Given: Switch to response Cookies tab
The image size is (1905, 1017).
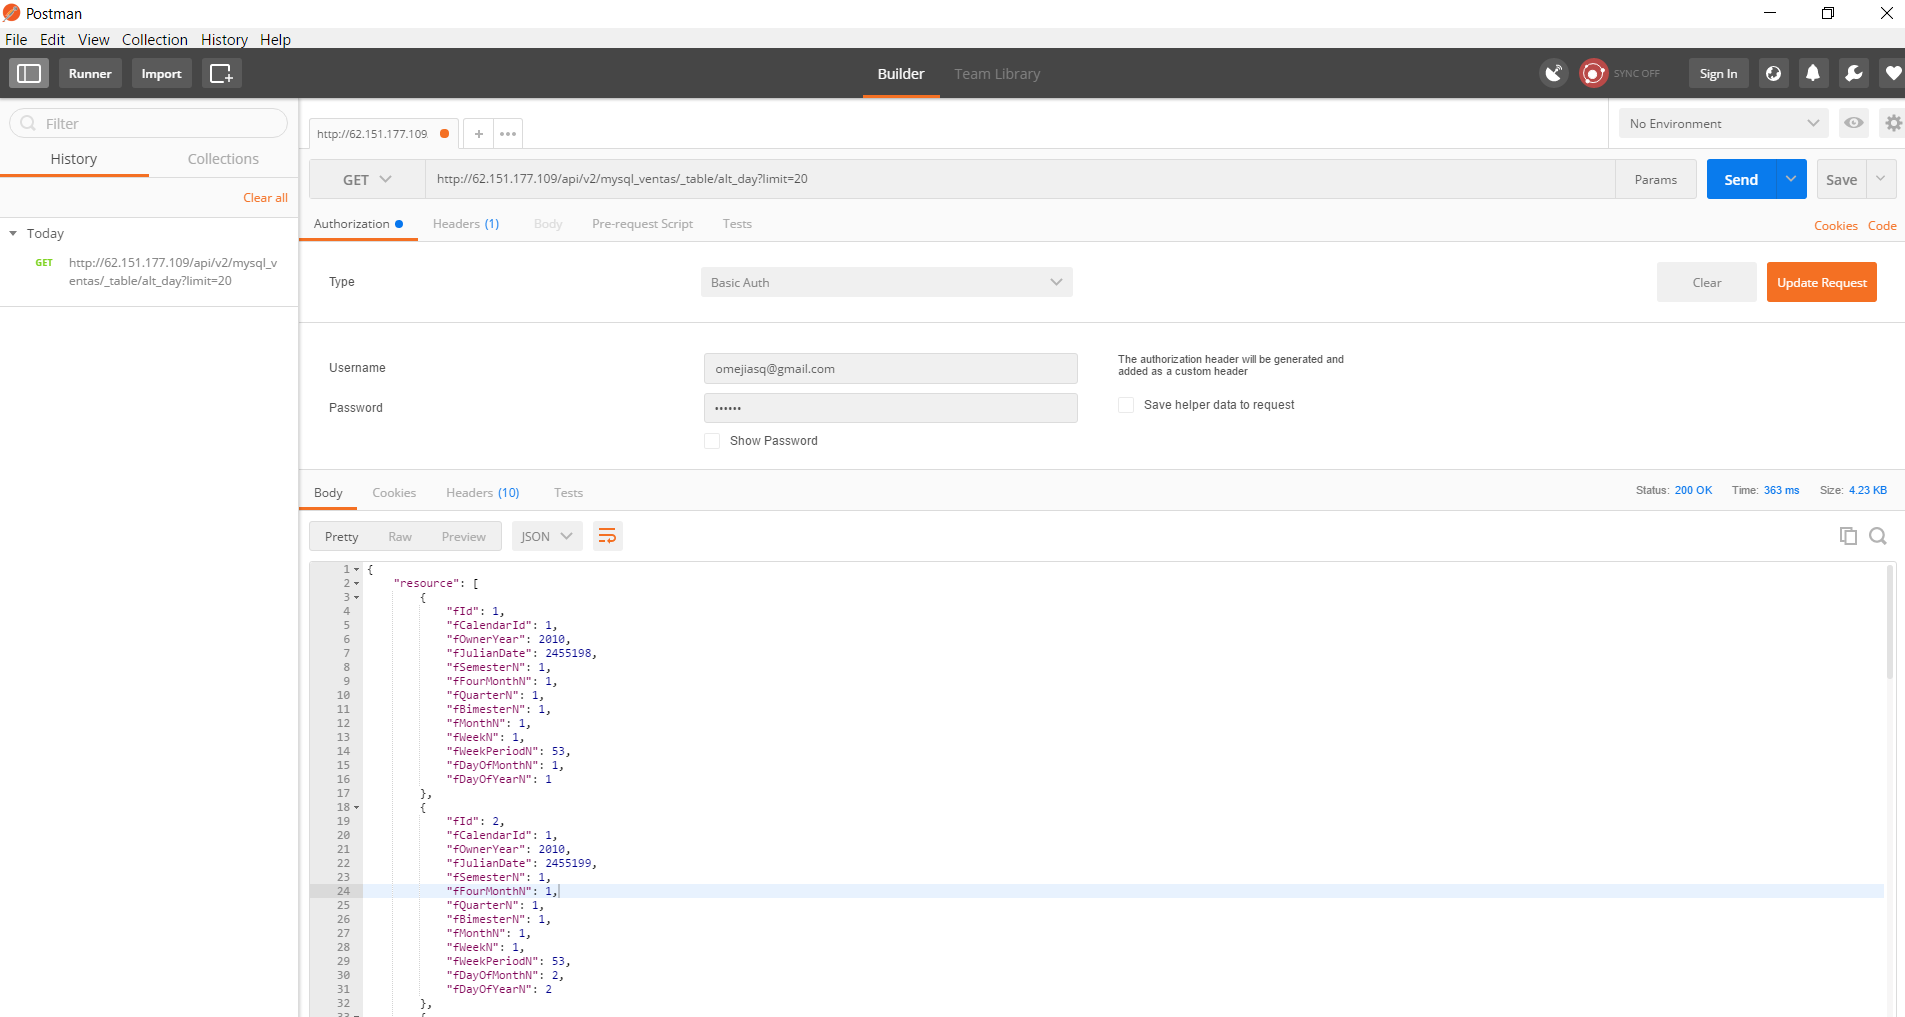Looking at the screenshot, I should tap(394, 493).
